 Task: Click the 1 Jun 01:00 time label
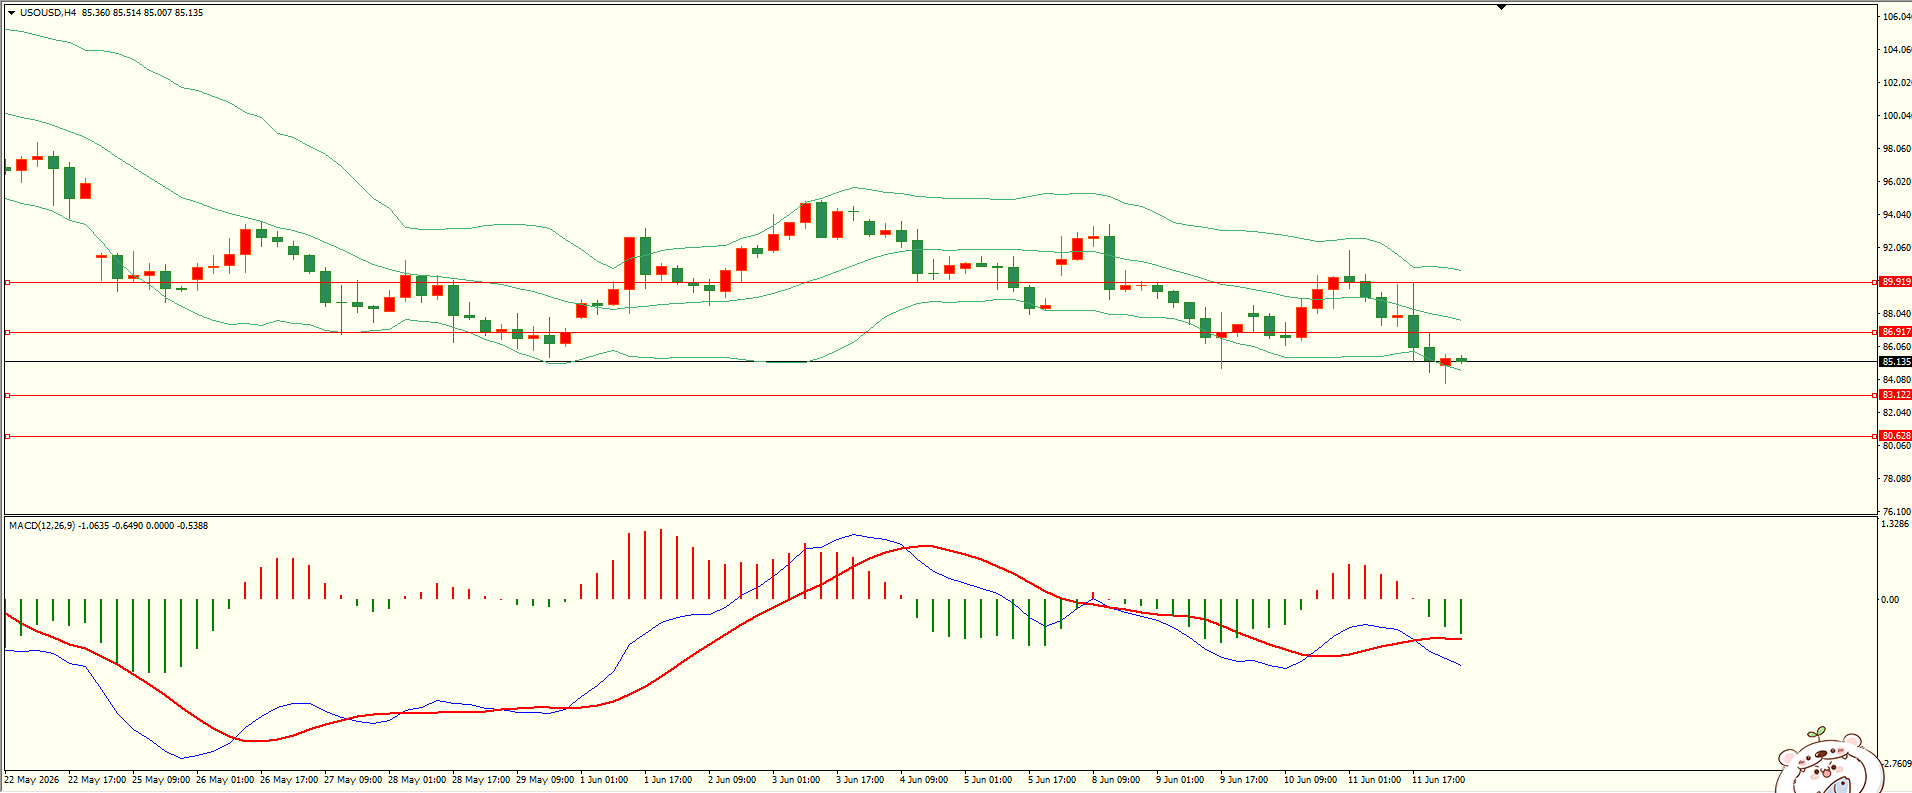604,780
